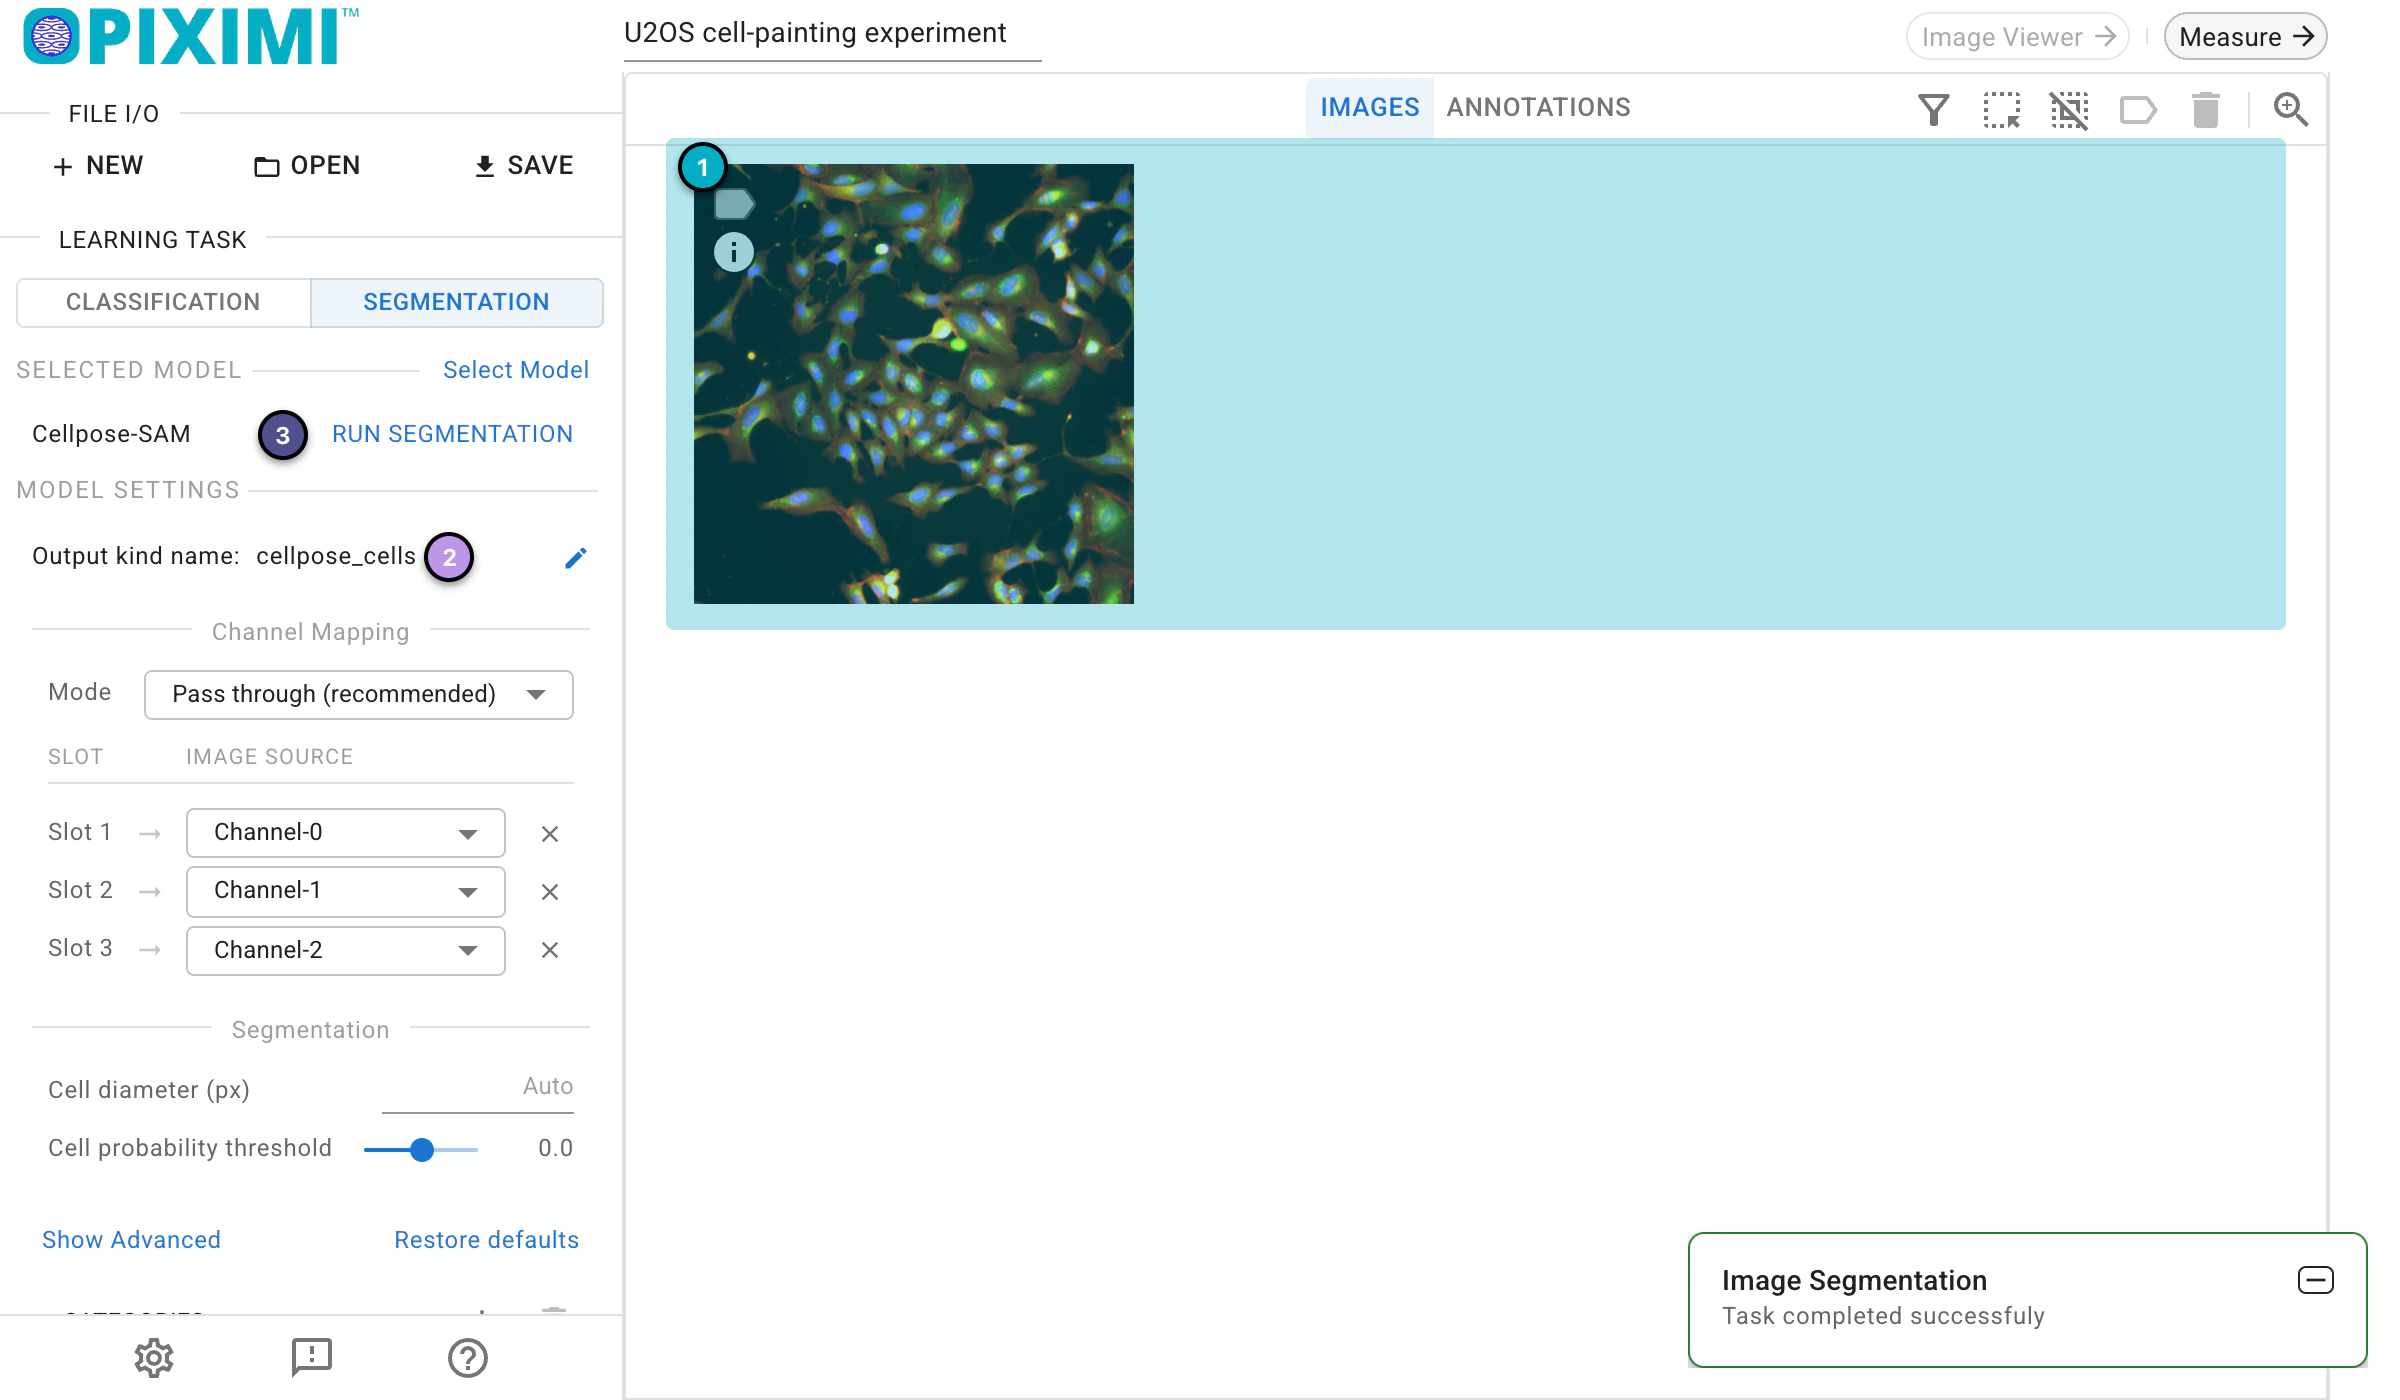Open the Image Viewer button
This screenshot has height=1400, width=2400.
[2018, 37]
